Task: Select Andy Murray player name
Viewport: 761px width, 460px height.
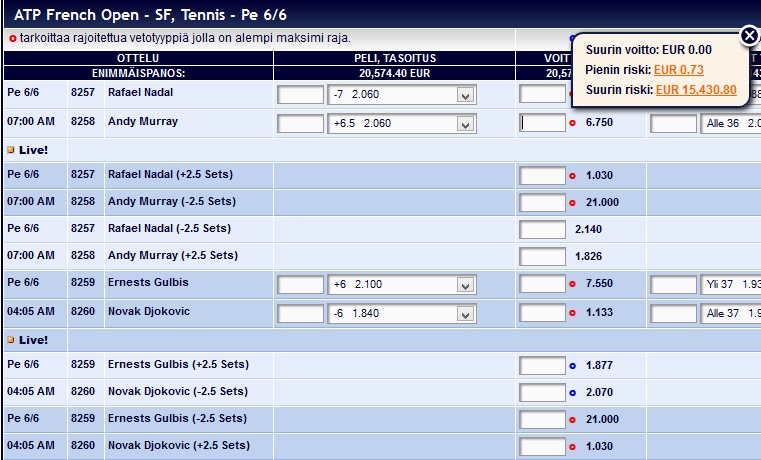Action: [143, 121]
